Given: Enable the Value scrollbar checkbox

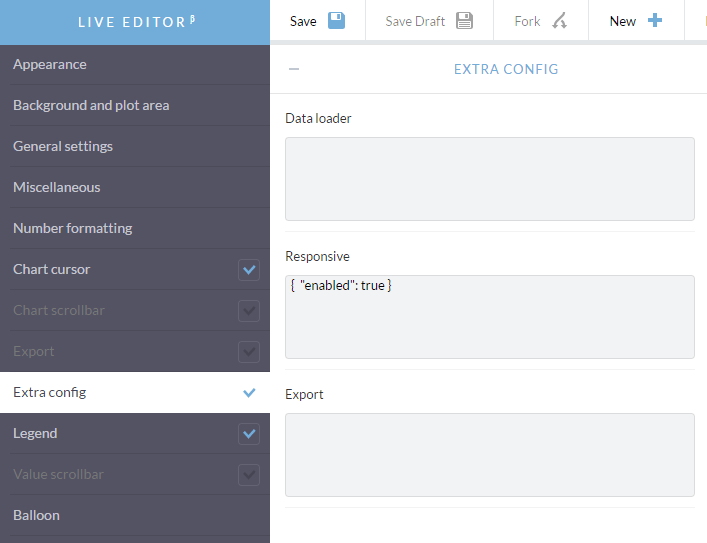Looking at the screenshot, I should pos(249,475).
